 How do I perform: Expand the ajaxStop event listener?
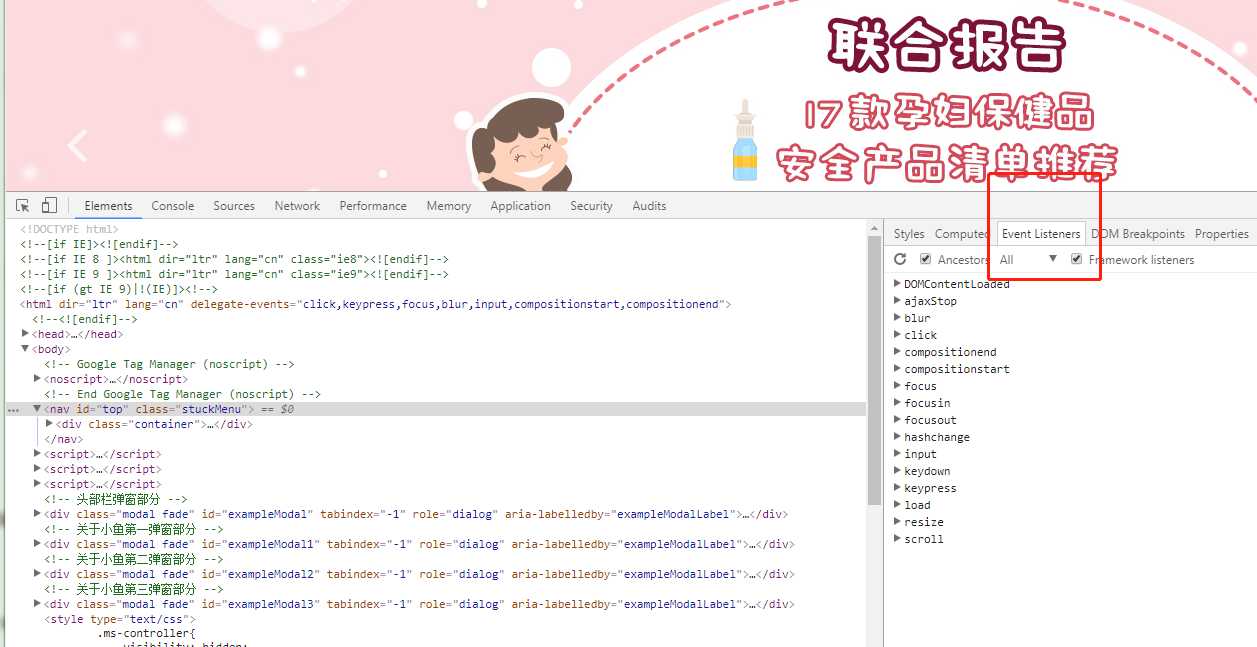(x=897, y=301)
